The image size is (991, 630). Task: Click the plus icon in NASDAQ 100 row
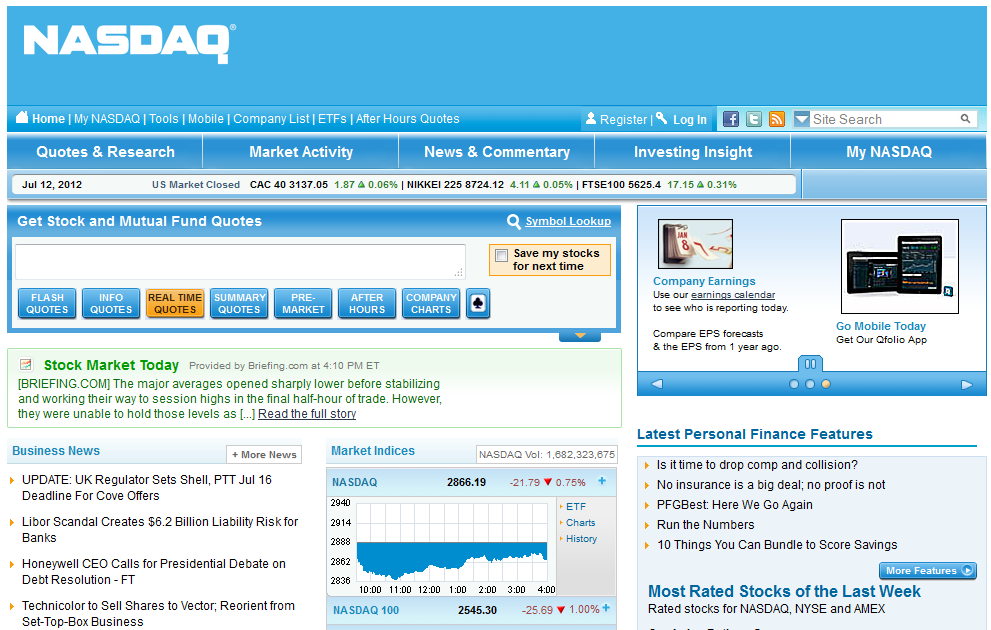coord(606,608)
